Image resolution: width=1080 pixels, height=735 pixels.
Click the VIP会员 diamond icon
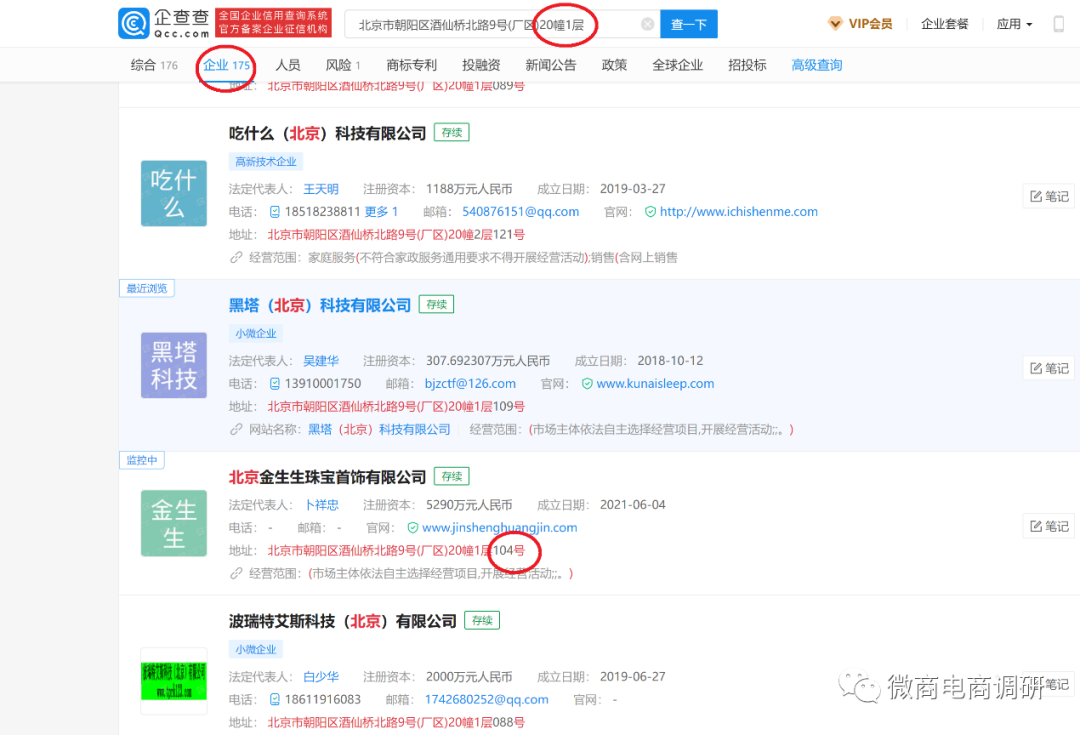click(834, 22)
